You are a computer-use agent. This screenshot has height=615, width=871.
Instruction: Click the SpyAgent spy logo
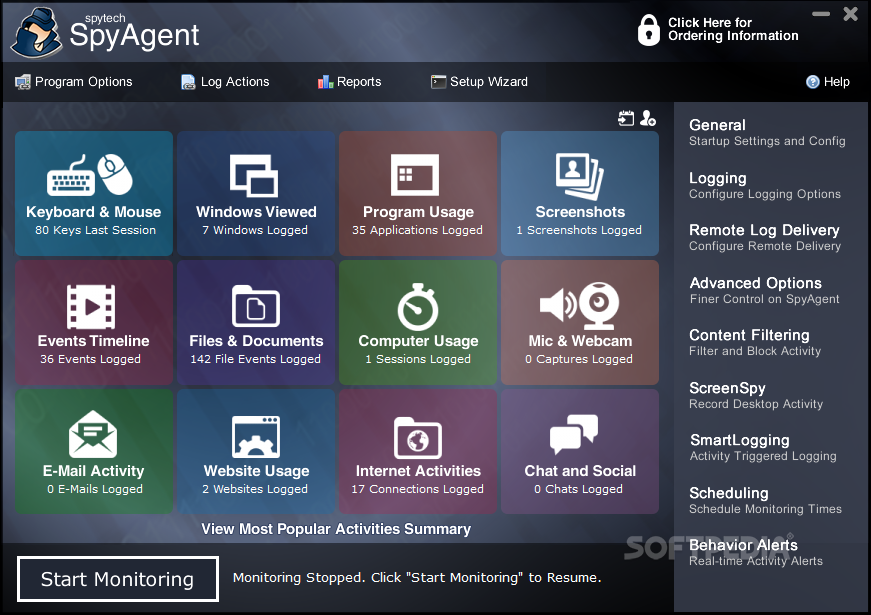click(36, 32)
